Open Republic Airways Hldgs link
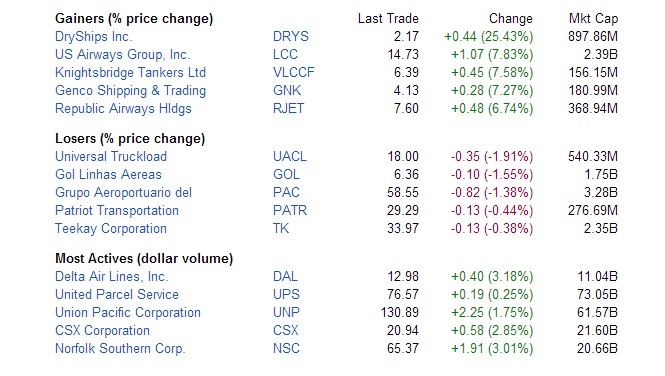665x376 pixels. pyautogui.click(x=123, y=109)
